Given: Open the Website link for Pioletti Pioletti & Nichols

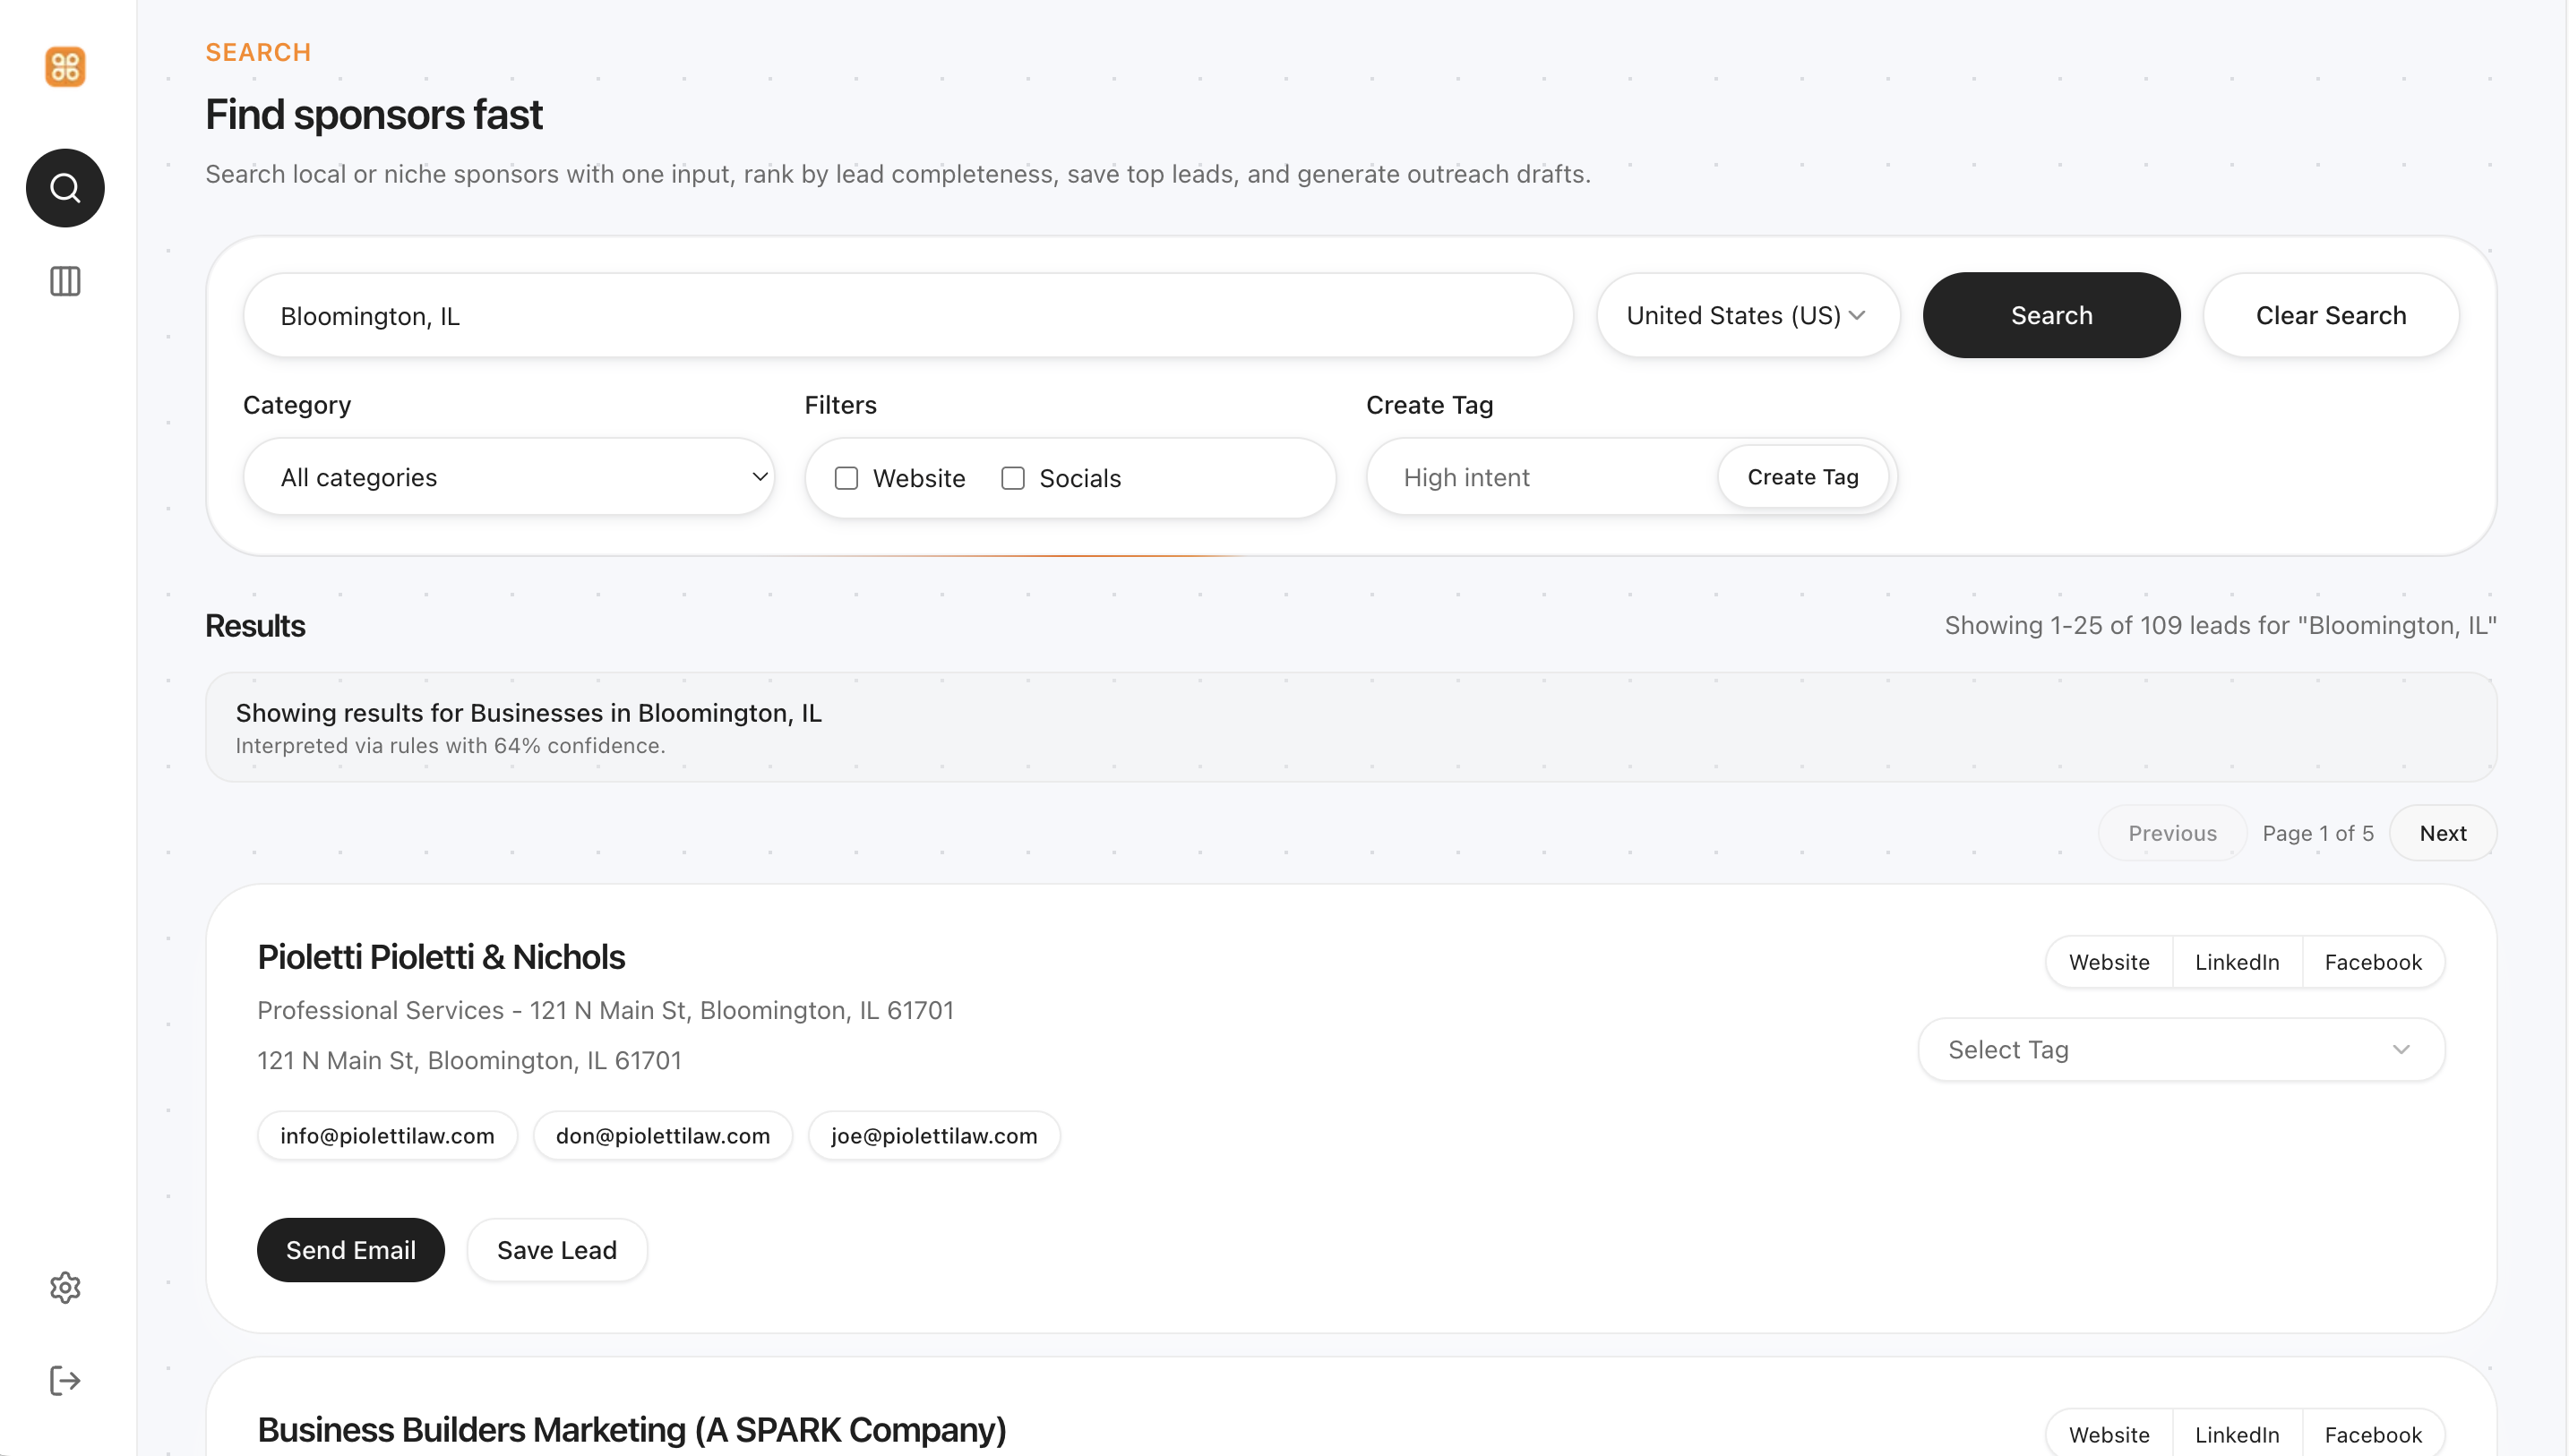Looking at the screenshot, I should tap(2108, 962).
